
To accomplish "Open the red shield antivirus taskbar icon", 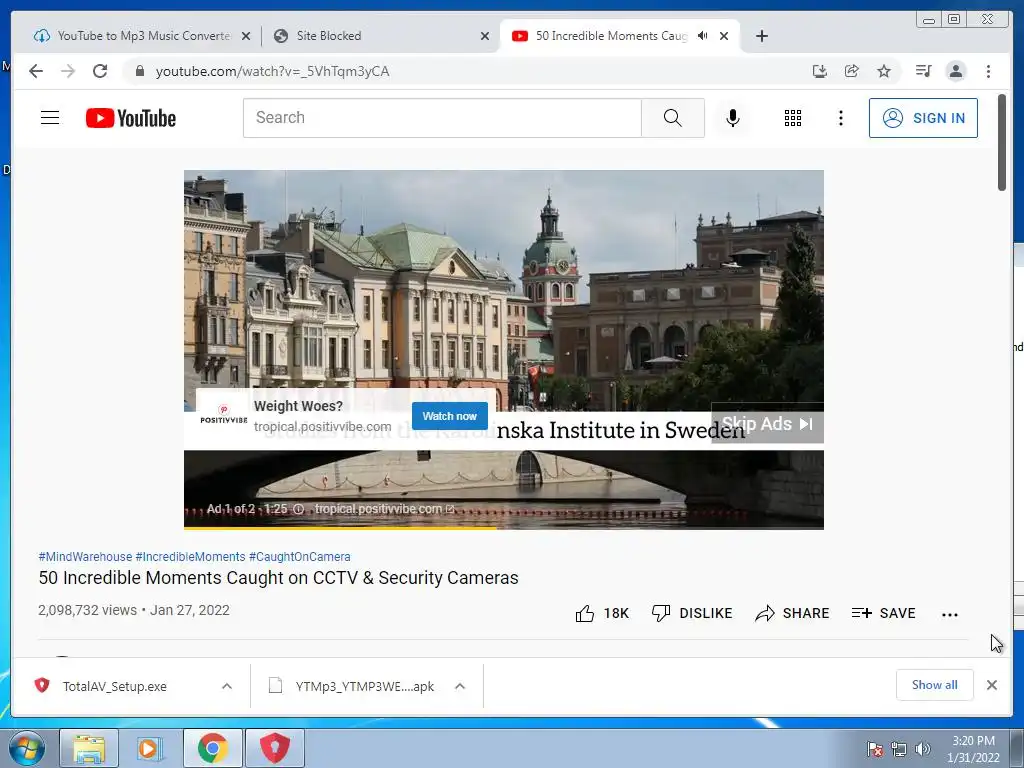I will pyautogui.click(x=275, y=748).
